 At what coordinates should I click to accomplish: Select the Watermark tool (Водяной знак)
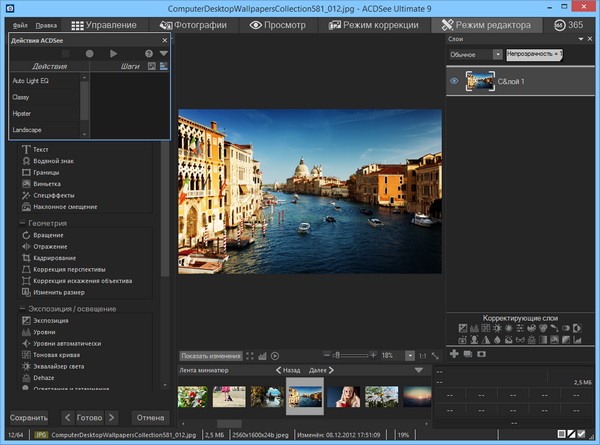coord(52,160)
